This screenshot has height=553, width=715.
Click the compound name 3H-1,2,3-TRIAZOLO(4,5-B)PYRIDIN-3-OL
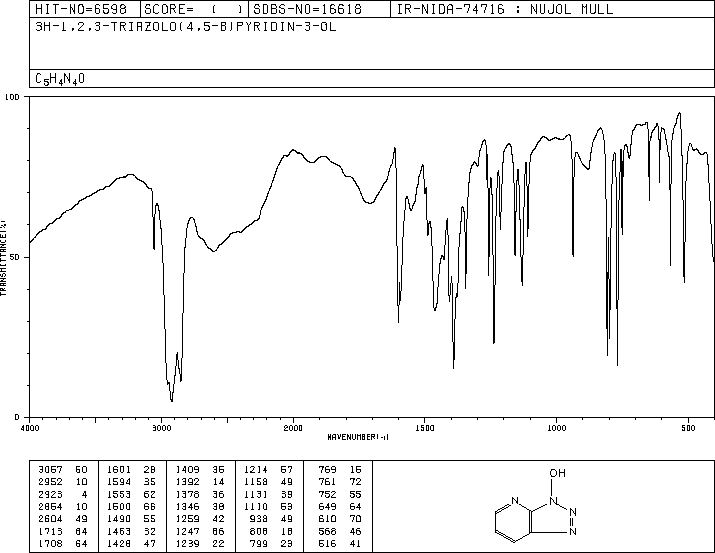(x=186, y=27)
